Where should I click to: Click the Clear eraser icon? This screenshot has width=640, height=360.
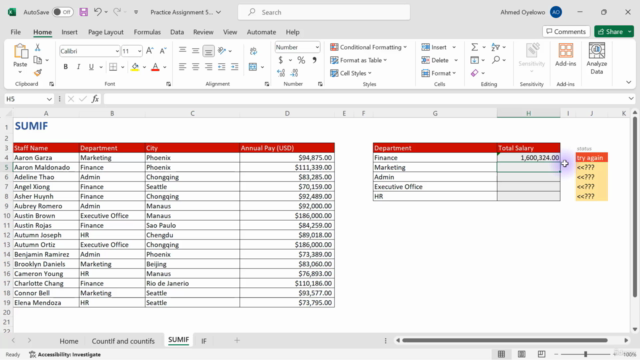click(474, 73)
